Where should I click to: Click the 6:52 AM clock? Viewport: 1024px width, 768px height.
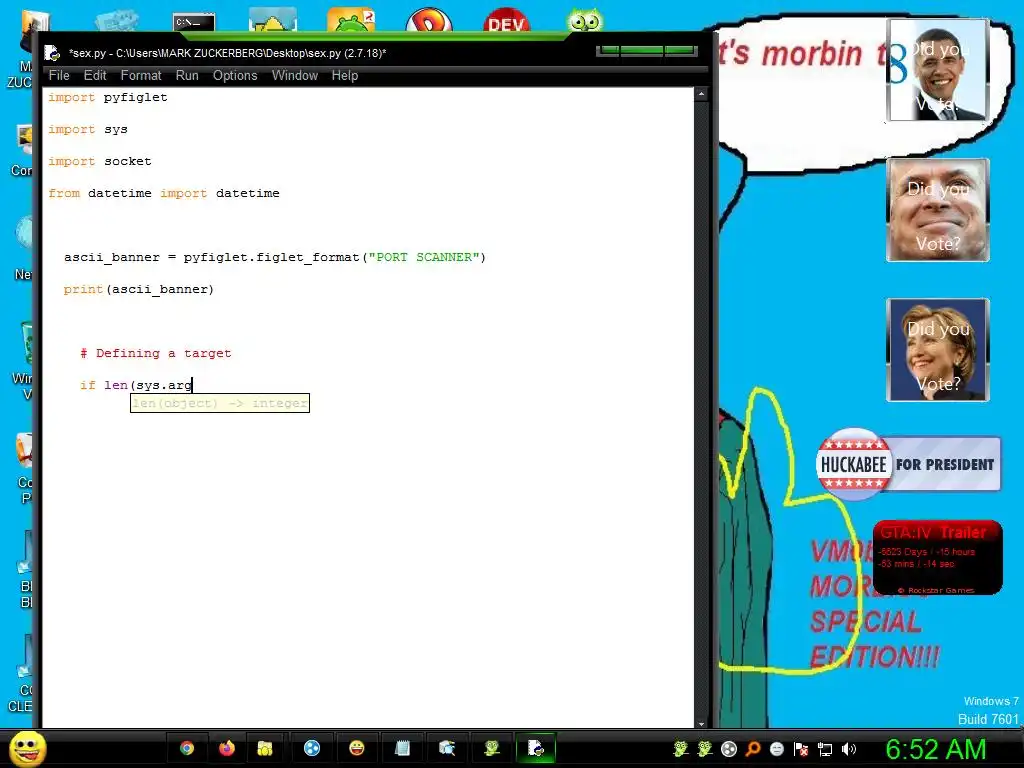(x=935, y=749)
